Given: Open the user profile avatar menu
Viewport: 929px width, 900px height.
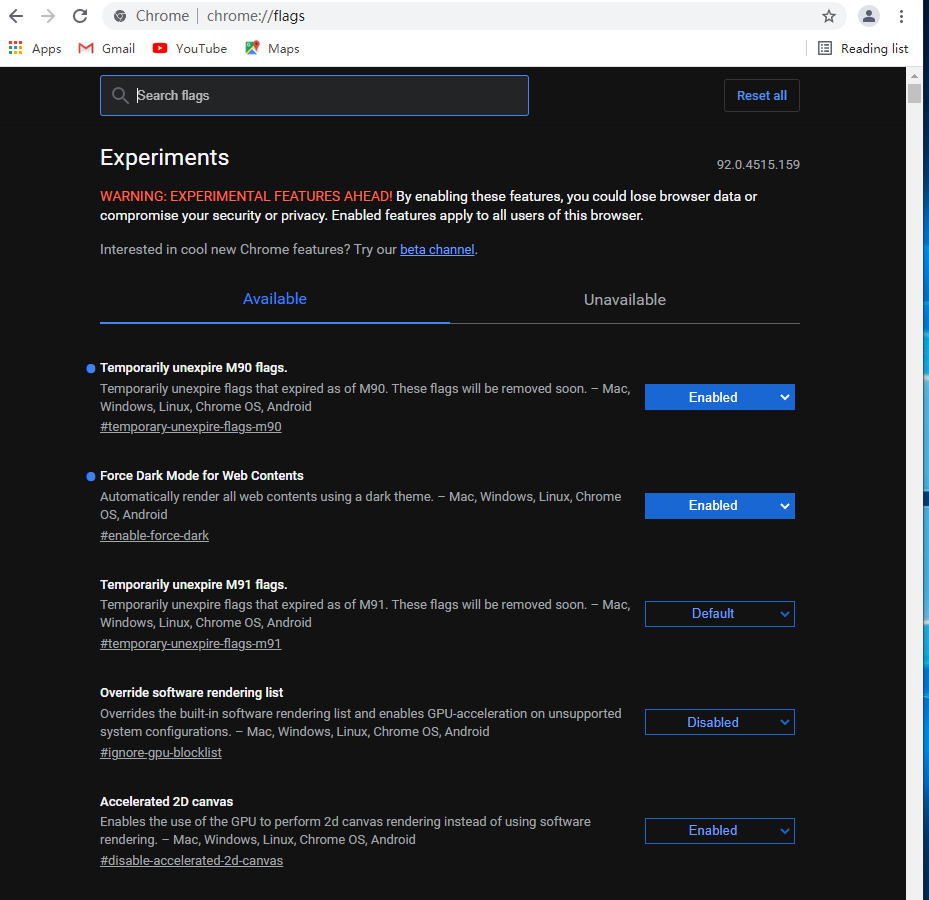Looking at the screenshot, I should 869,16.
